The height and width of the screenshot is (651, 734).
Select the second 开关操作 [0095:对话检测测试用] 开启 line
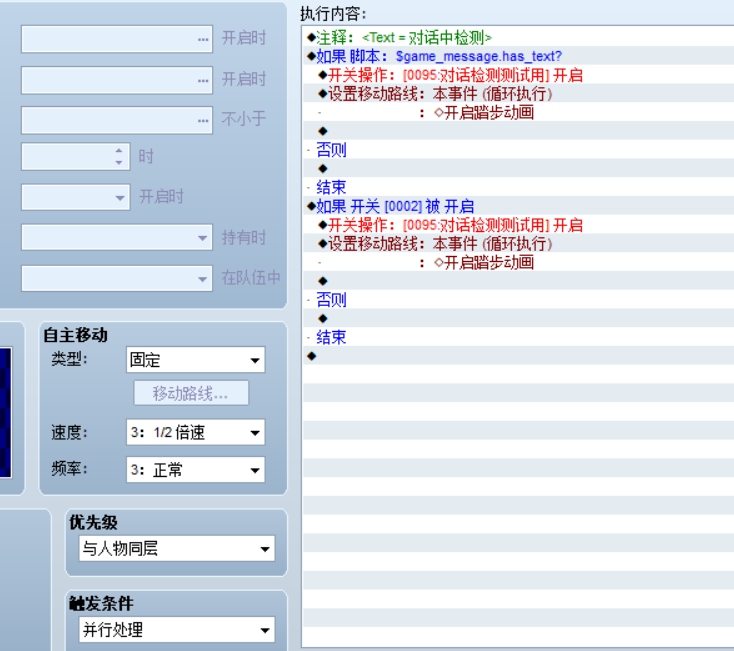click(518, 224)
